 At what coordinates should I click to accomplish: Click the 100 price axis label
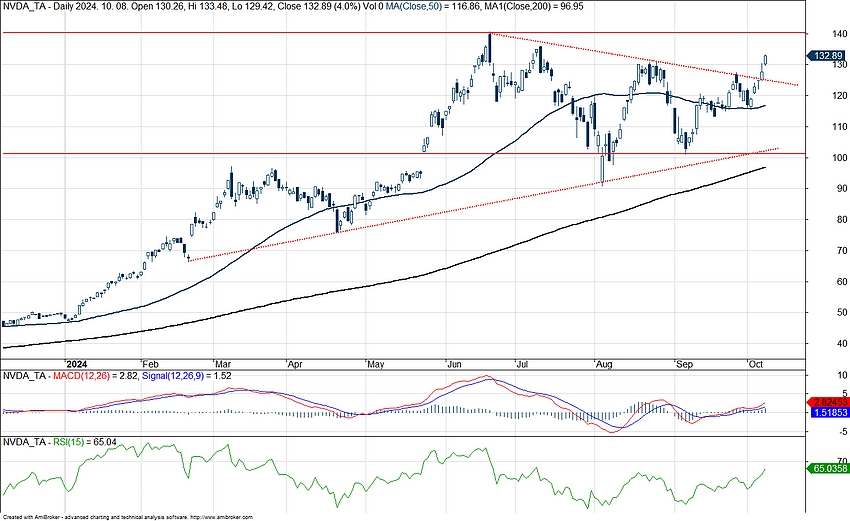840,158
